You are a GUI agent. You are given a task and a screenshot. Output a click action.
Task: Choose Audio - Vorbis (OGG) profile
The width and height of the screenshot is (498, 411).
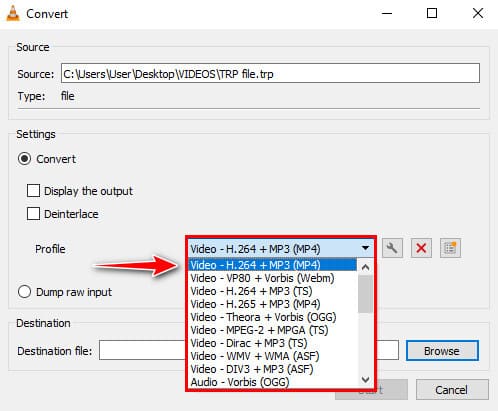point(272,382)
